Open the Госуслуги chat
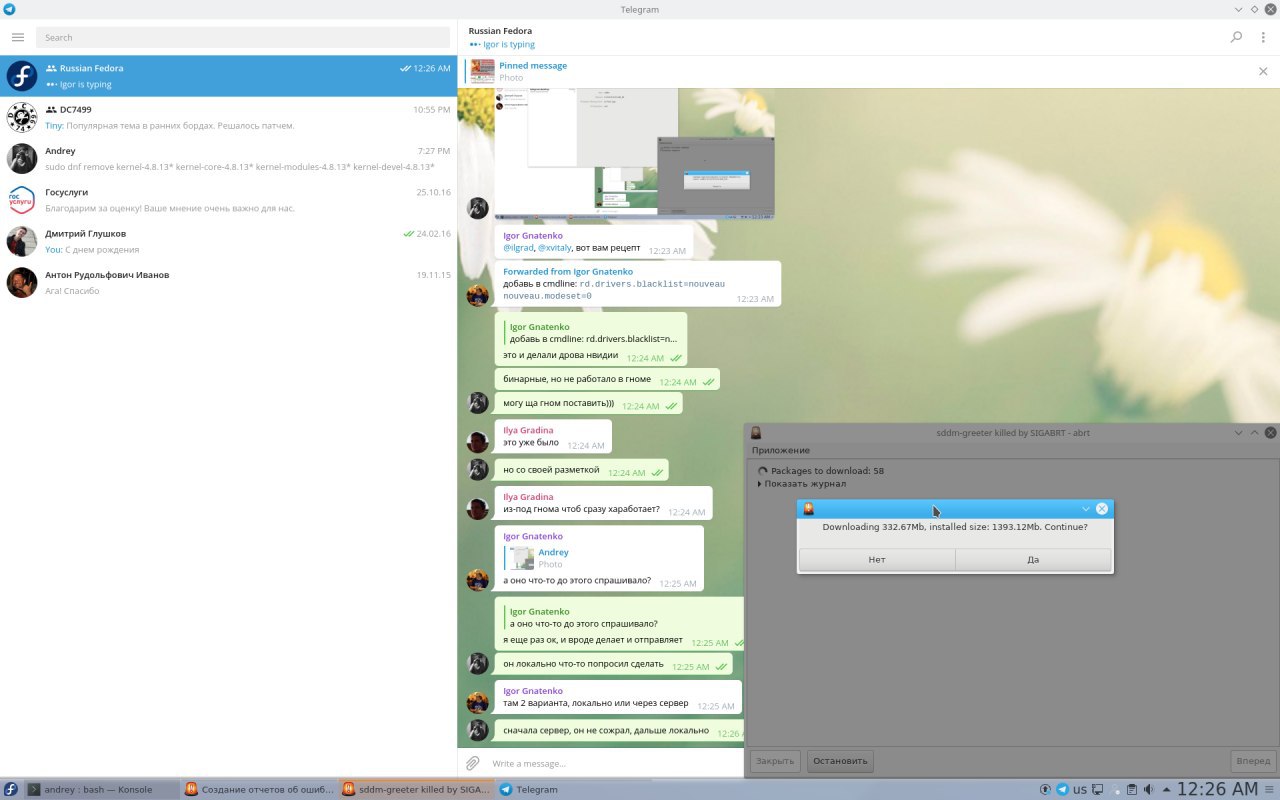Viewport: 1280px width, 800px height. 228,200
